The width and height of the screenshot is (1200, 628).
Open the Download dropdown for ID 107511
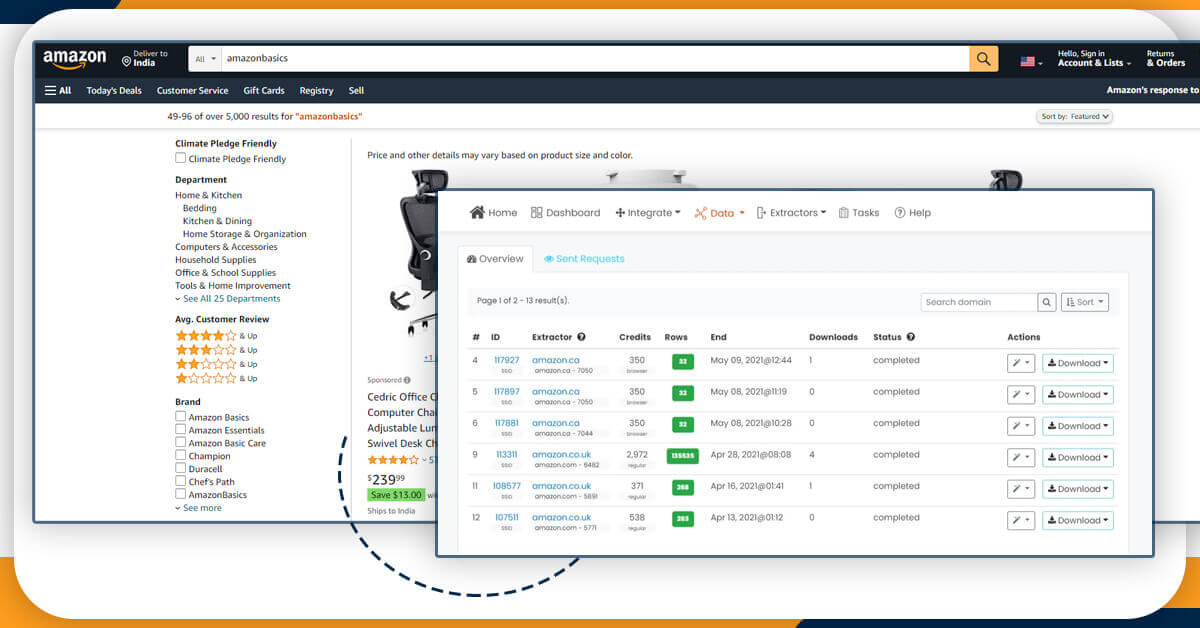pos(1078,520)
